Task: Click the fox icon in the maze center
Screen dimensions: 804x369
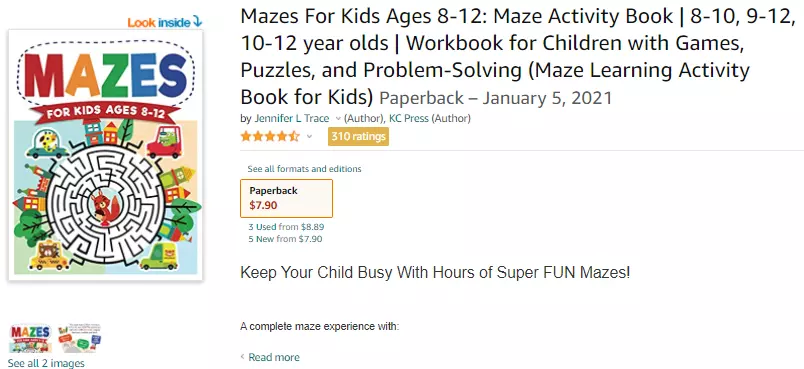Action: click(105, 206)
